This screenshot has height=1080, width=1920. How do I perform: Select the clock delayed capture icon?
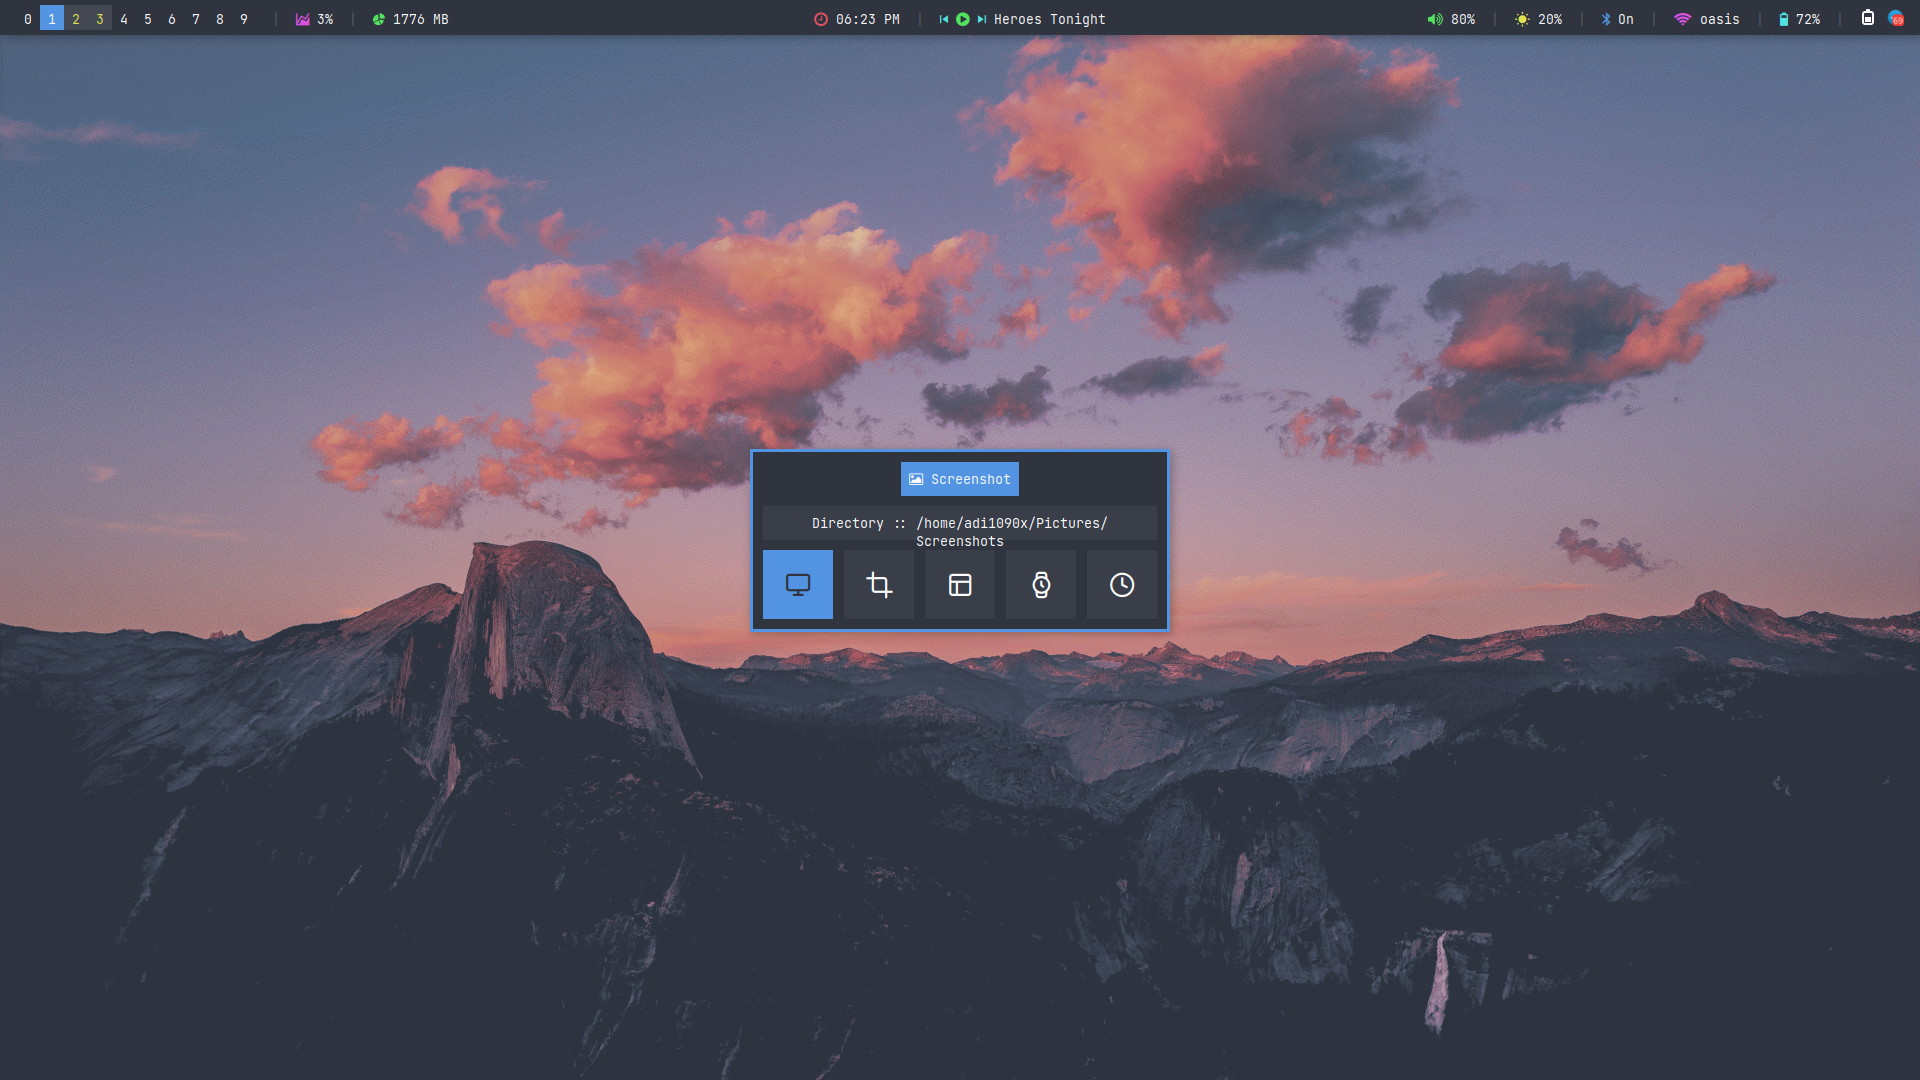tap(1121, 585)
